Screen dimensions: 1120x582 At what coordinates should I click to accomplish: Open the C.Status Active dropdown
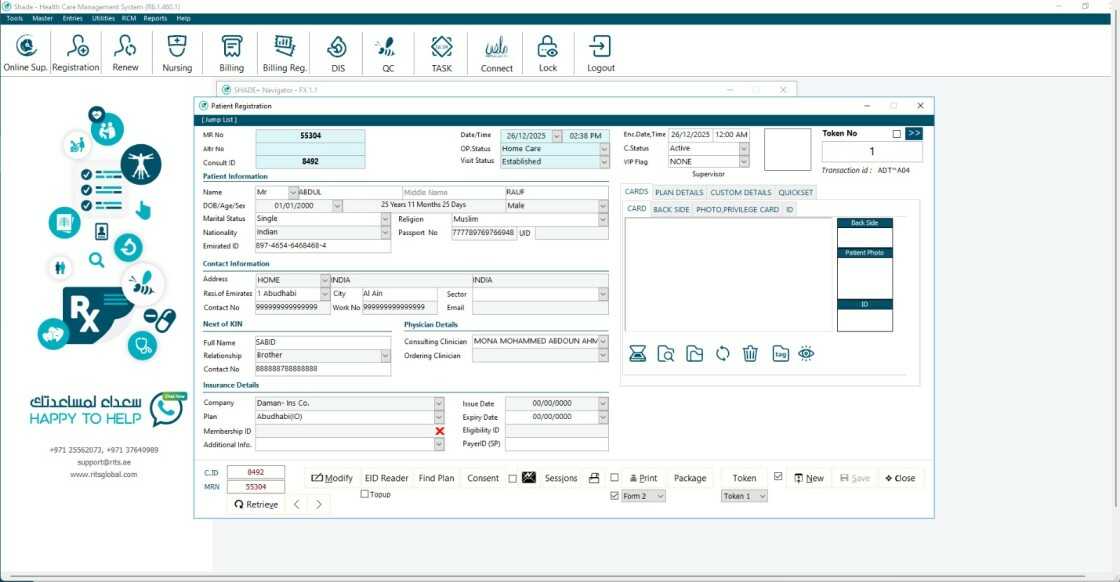pos(744,149)
